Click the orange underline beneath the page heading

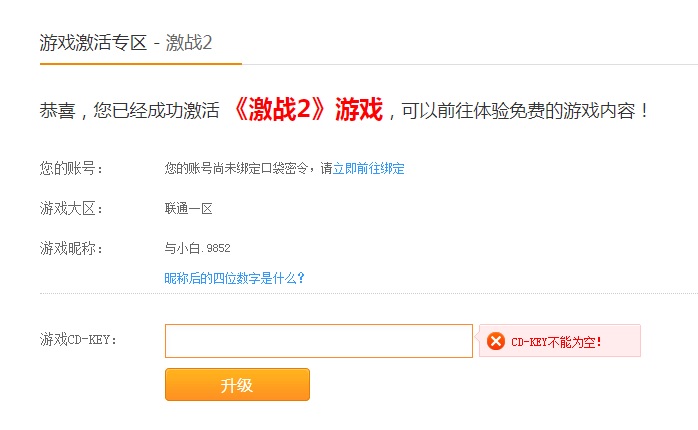click(x=141, y=64)
